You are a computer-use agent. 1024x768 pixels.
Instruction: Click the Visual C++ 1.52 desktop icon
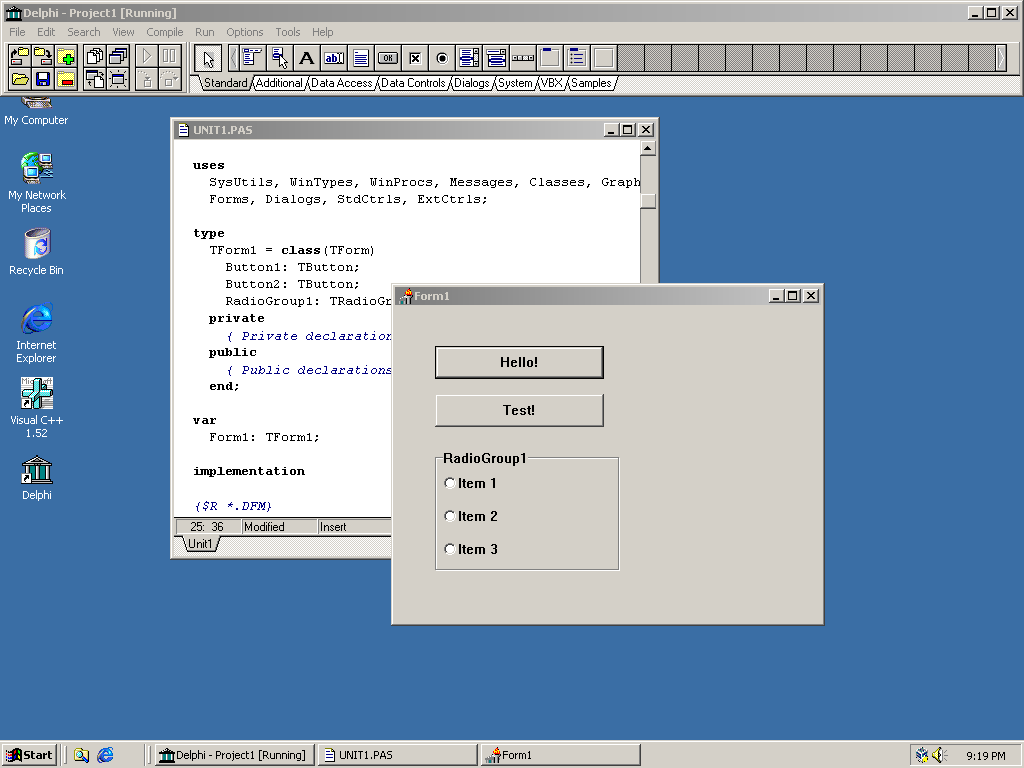click(x=37, y=408)
